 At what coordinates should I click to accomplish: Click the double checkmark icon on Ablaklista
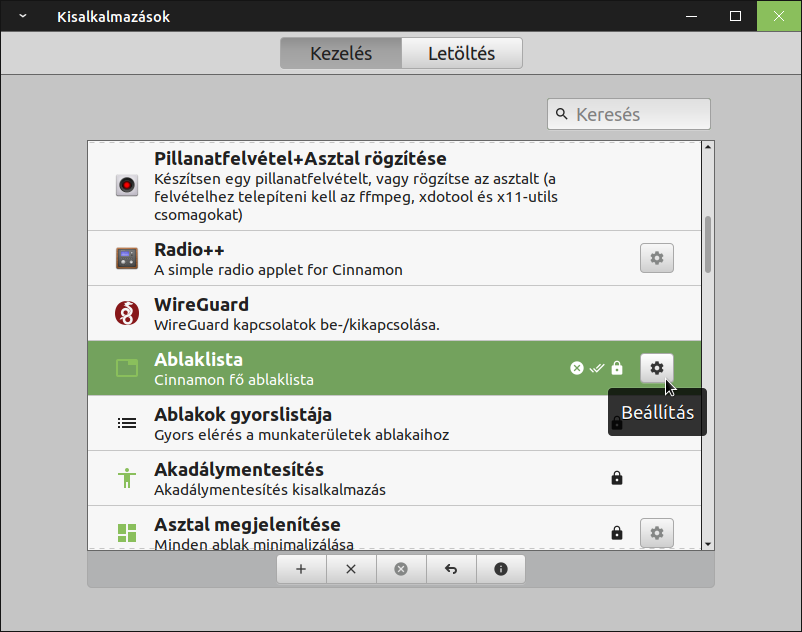coord(597,368)
